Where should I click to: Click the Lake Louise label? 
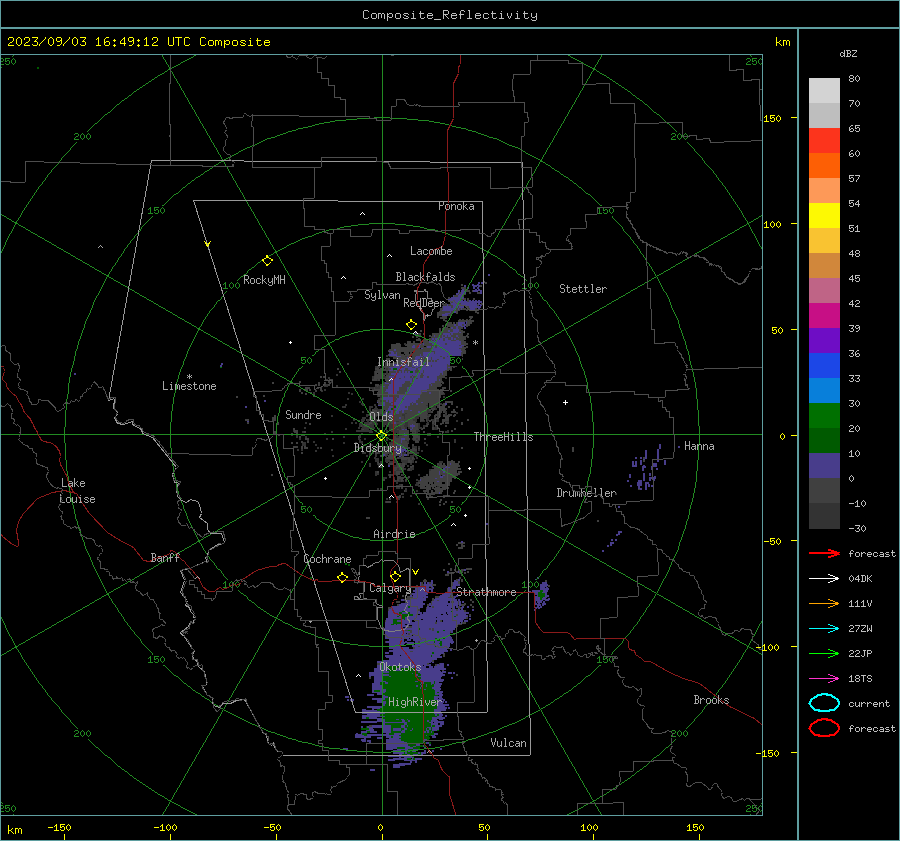77,491
